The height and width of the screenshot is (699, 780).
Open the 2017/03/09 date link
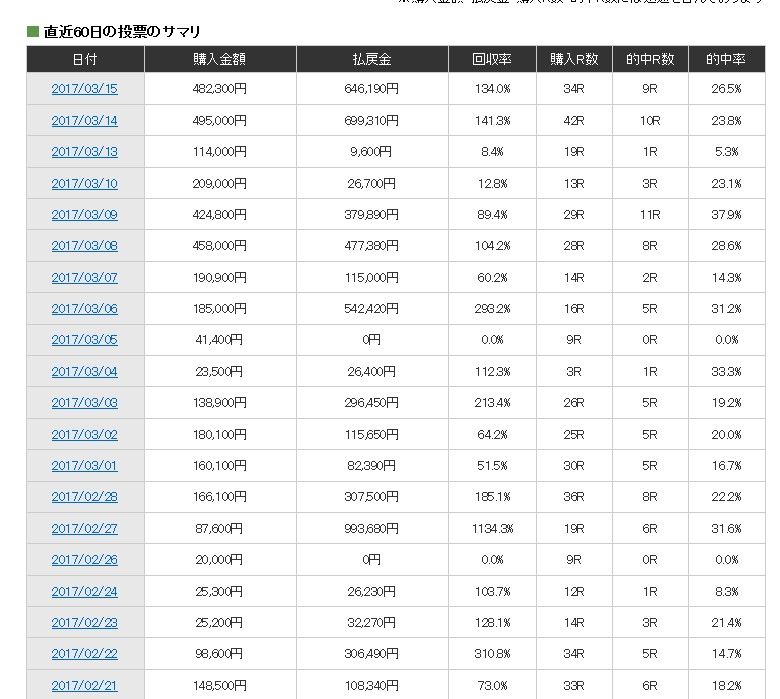pyautogui.click(x=85, y=214)
